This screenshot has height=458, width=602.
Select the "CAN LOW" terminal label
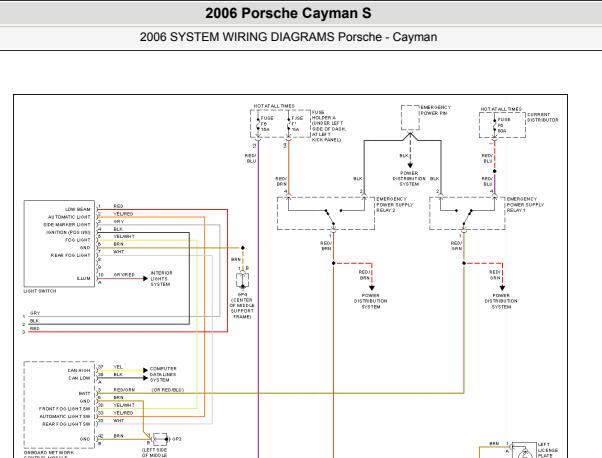pos(79,378)
